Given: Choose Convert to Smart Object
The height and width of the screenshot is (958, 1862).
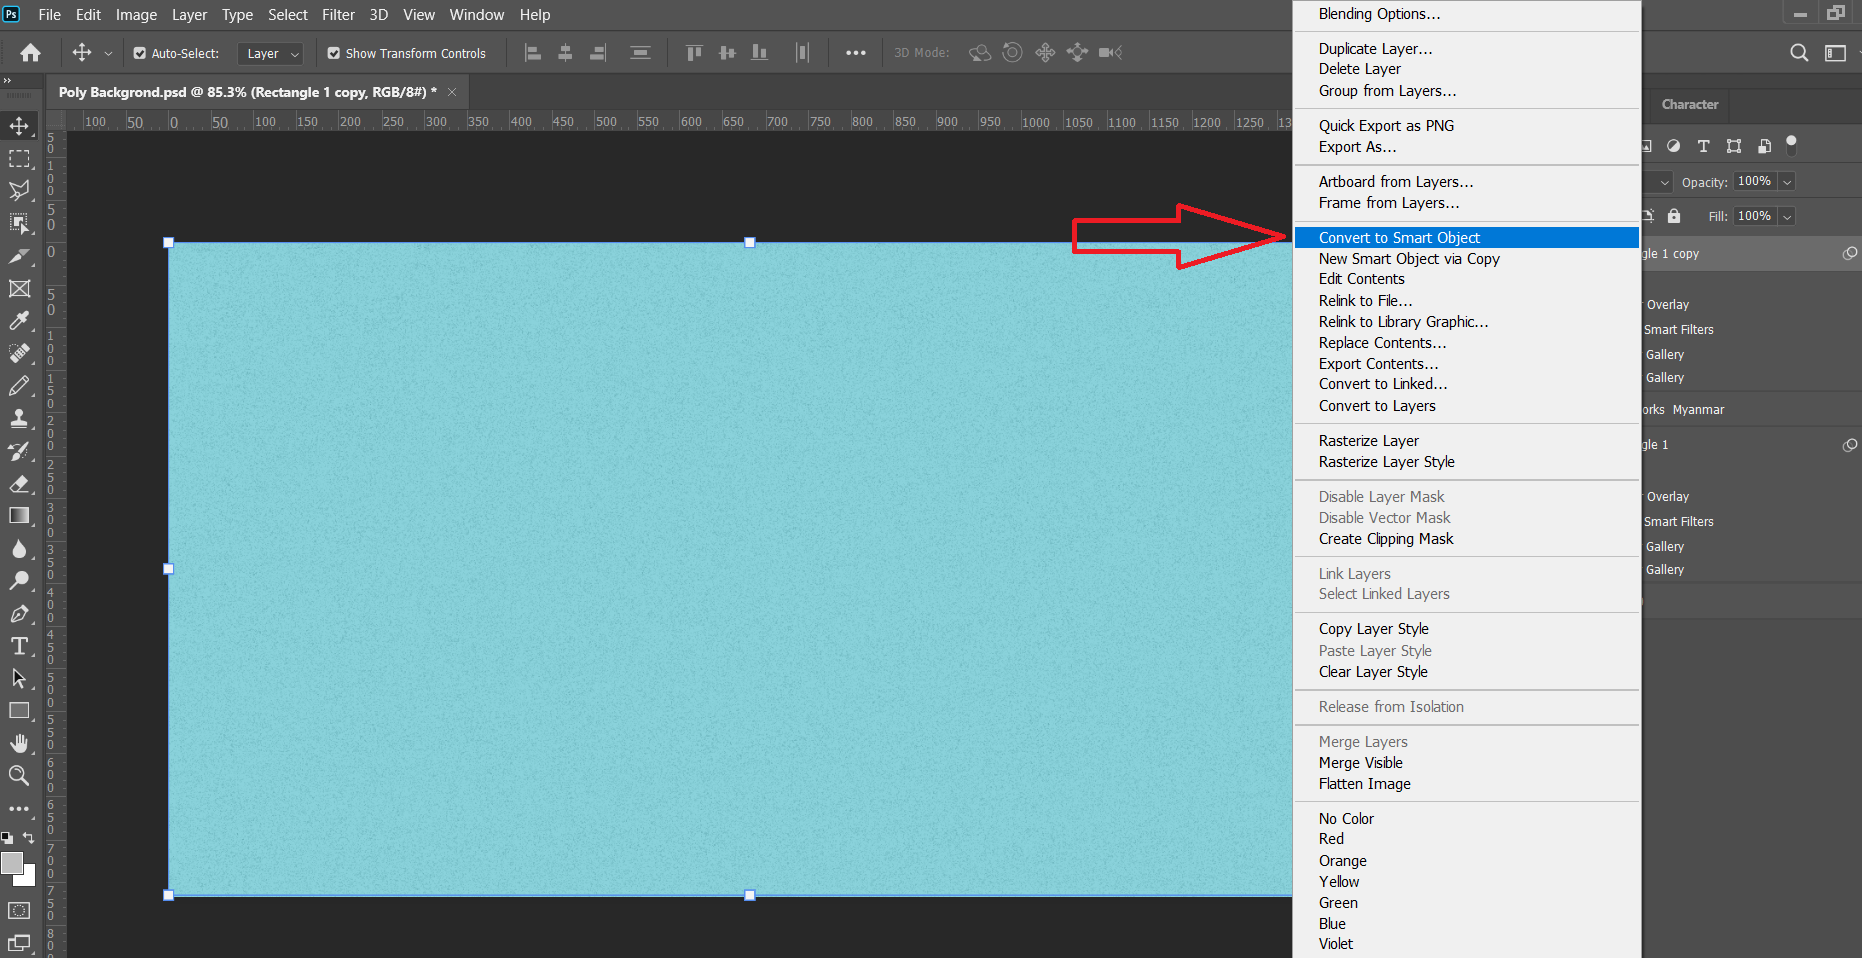Looking at the screenshot, I should click(1398, 238).
